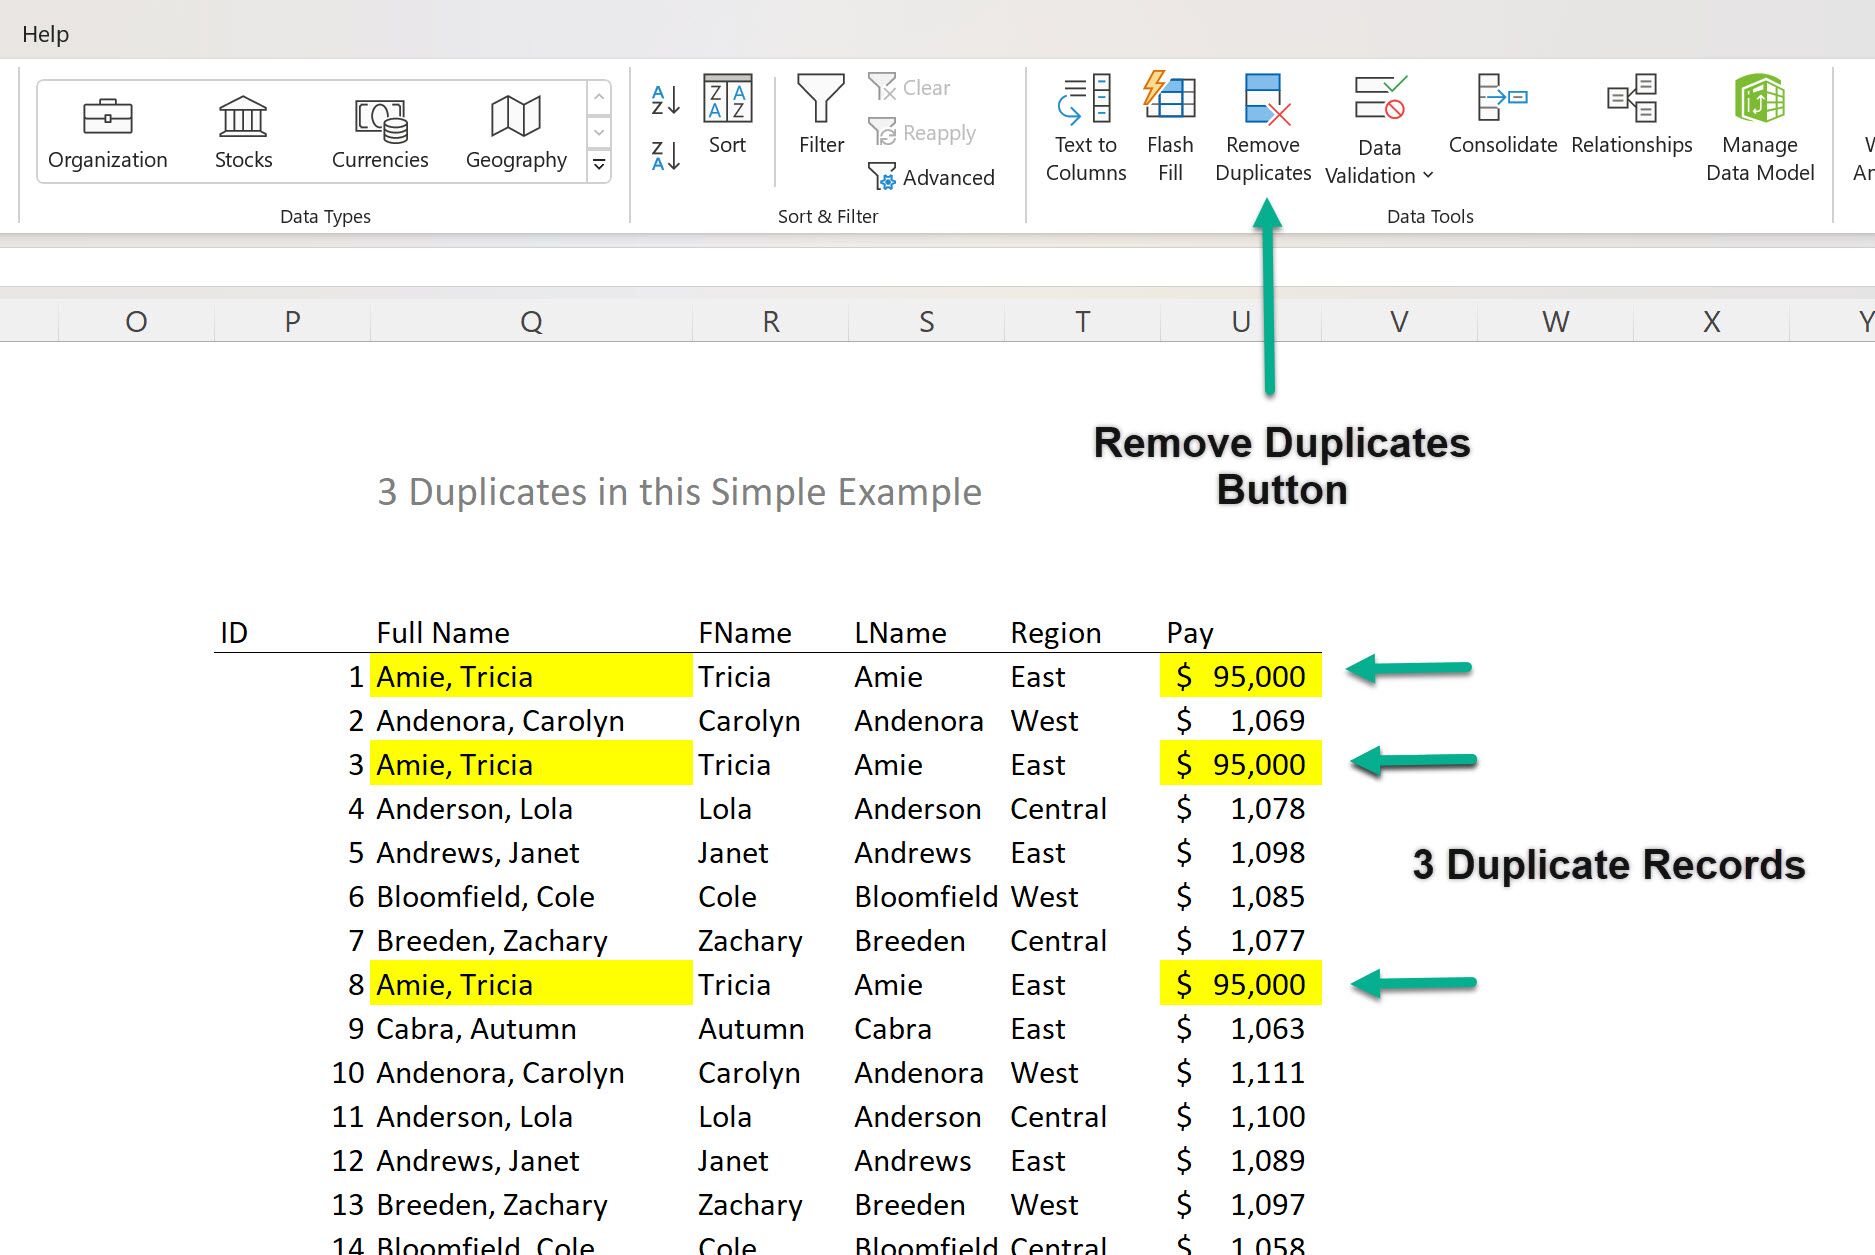Select the Organization data type
The height and width of the screenshot is (1255, 1875).
coord(108,132)
